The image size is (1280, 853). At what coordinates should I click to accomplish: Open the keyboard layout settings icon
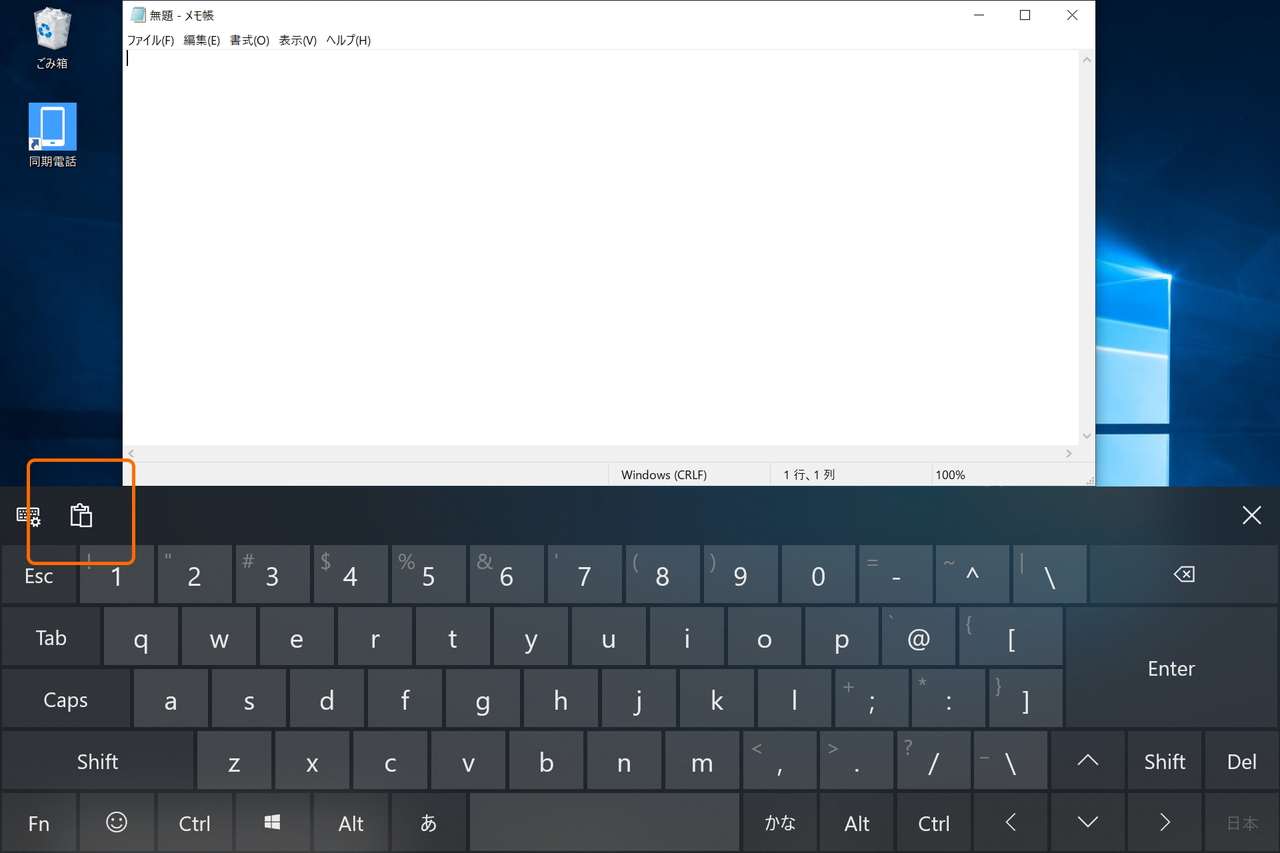pos(27,516)
